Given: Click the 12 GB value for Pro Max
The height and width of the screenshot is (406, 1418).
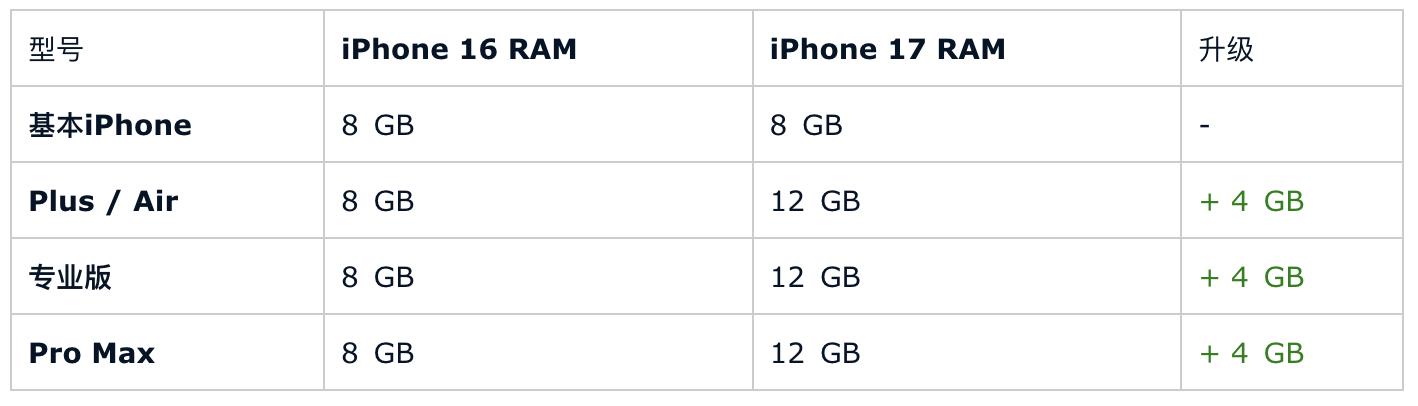Looking at the screenshot, I should point(815,353).
